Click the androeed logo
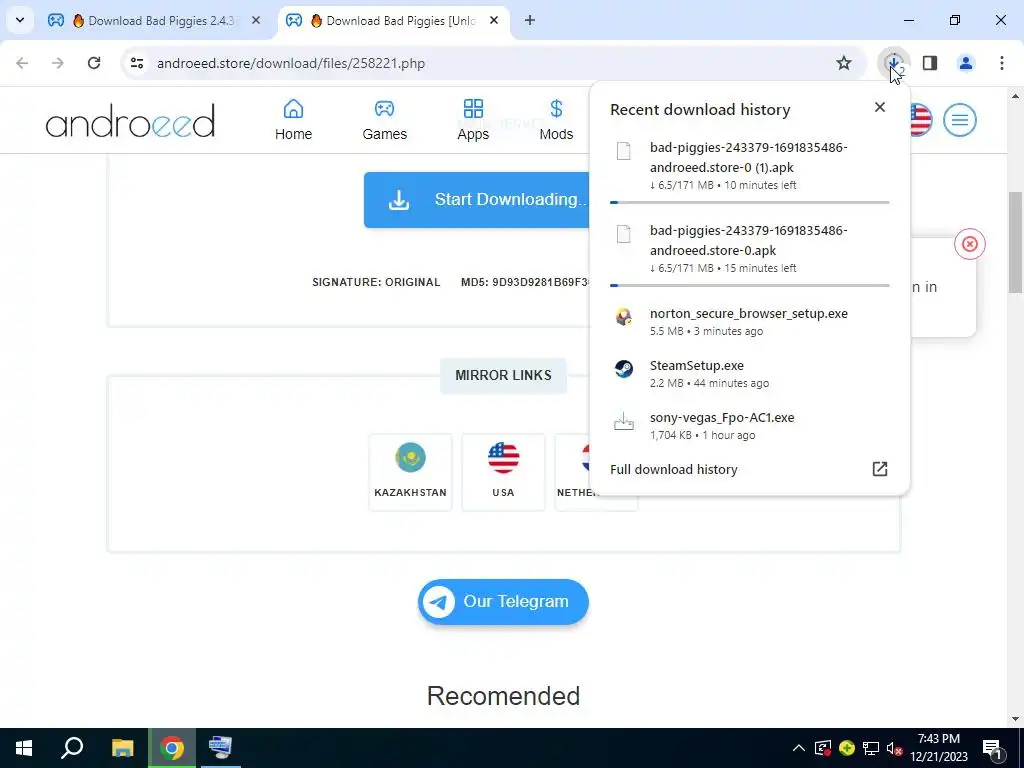 [x=130, y=121]
